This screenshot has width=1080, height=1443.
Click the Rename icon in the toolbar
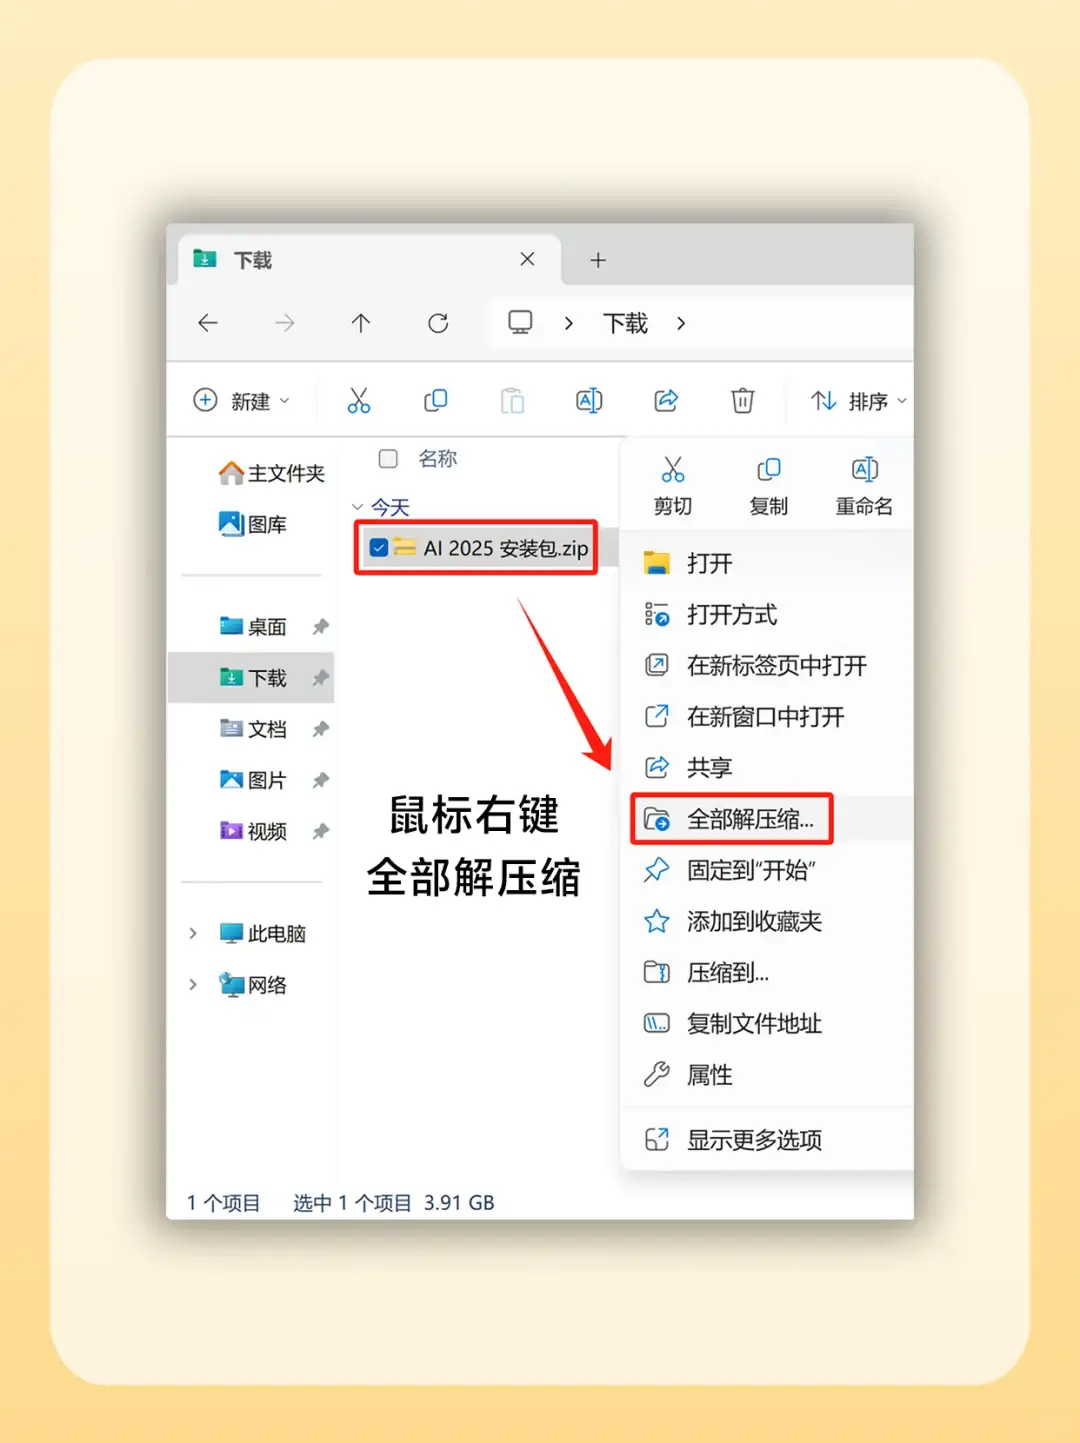pos(589,400)
